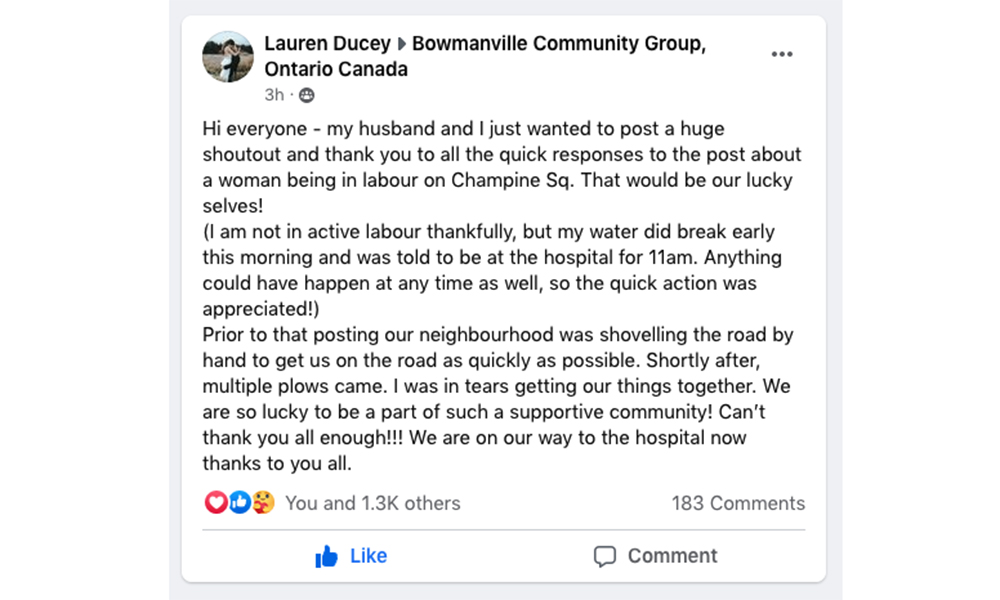Click the blue Like label text
The height and width of the screenshot is (600, 1000).
click(368, 556)
